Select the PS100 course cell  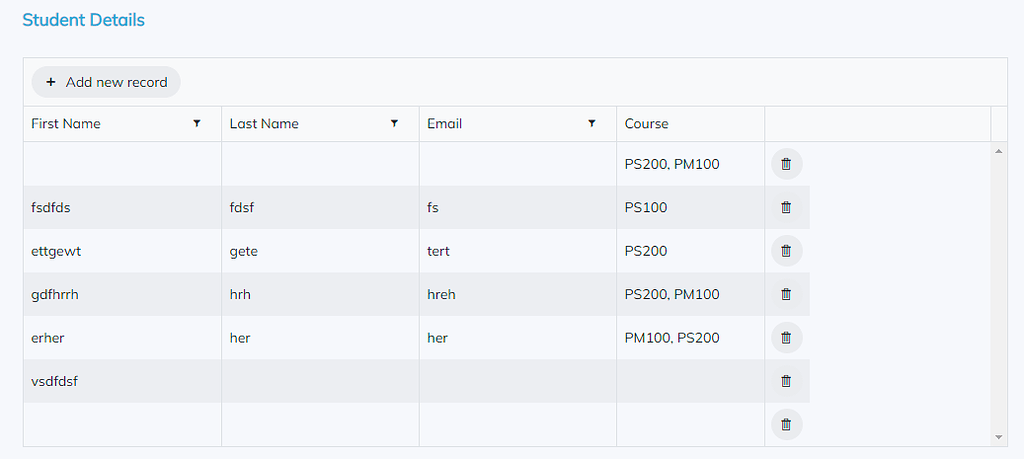(690, 208)
